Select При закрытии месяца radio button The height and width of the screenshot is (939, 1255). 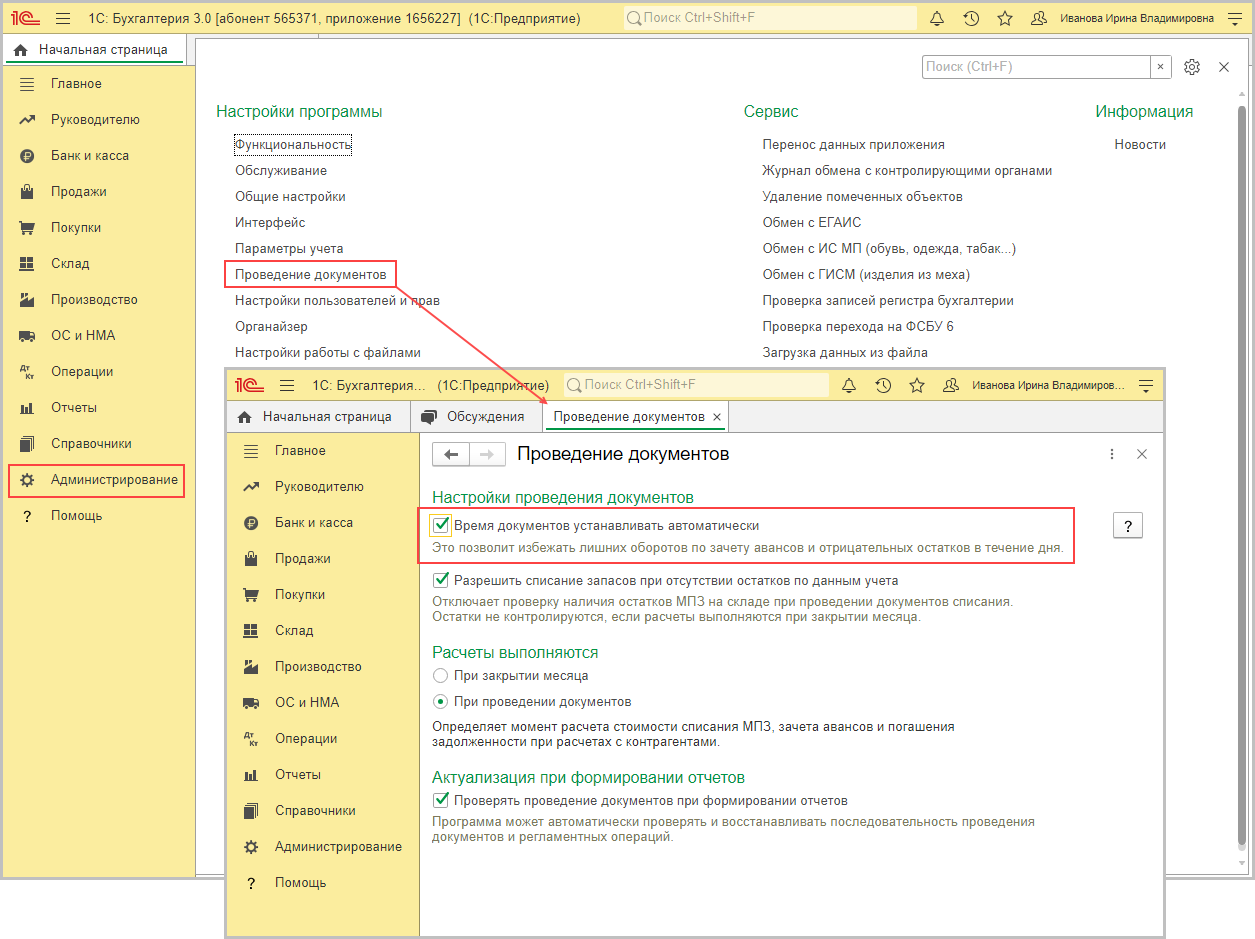click(x=441, y=676)
